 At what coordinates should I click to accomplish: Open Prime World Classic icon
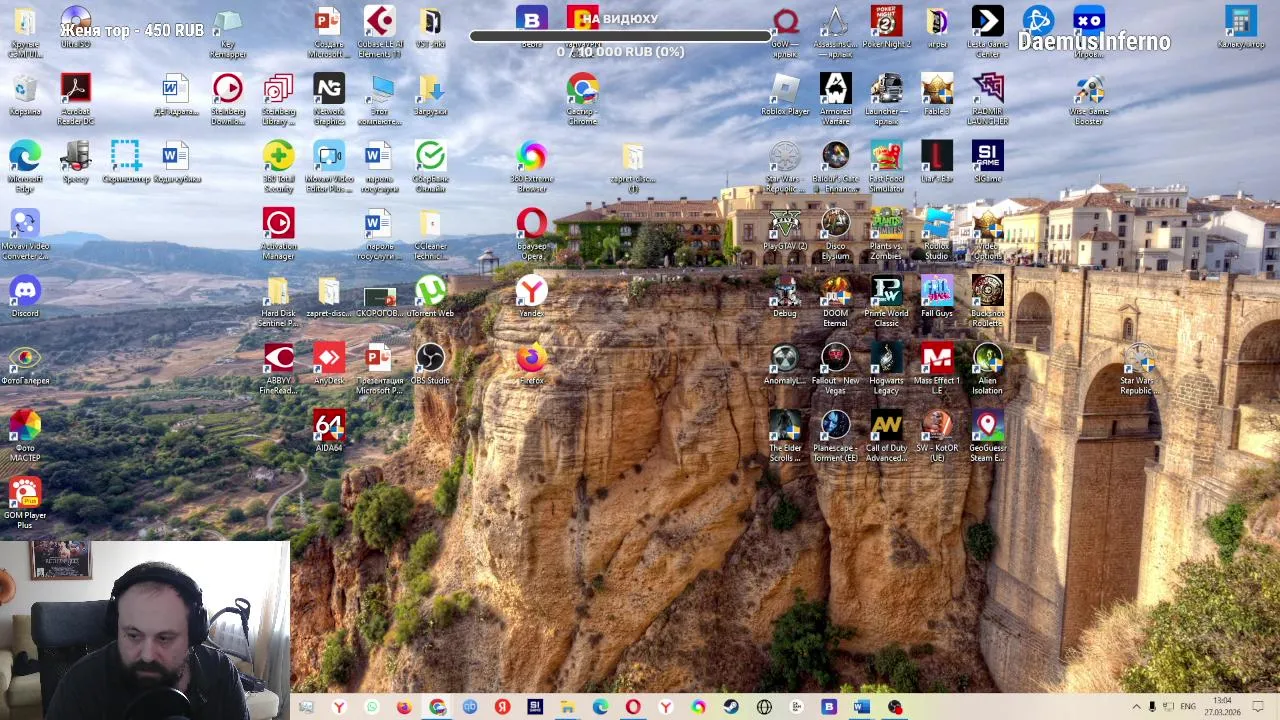click(x=886, y=301)
